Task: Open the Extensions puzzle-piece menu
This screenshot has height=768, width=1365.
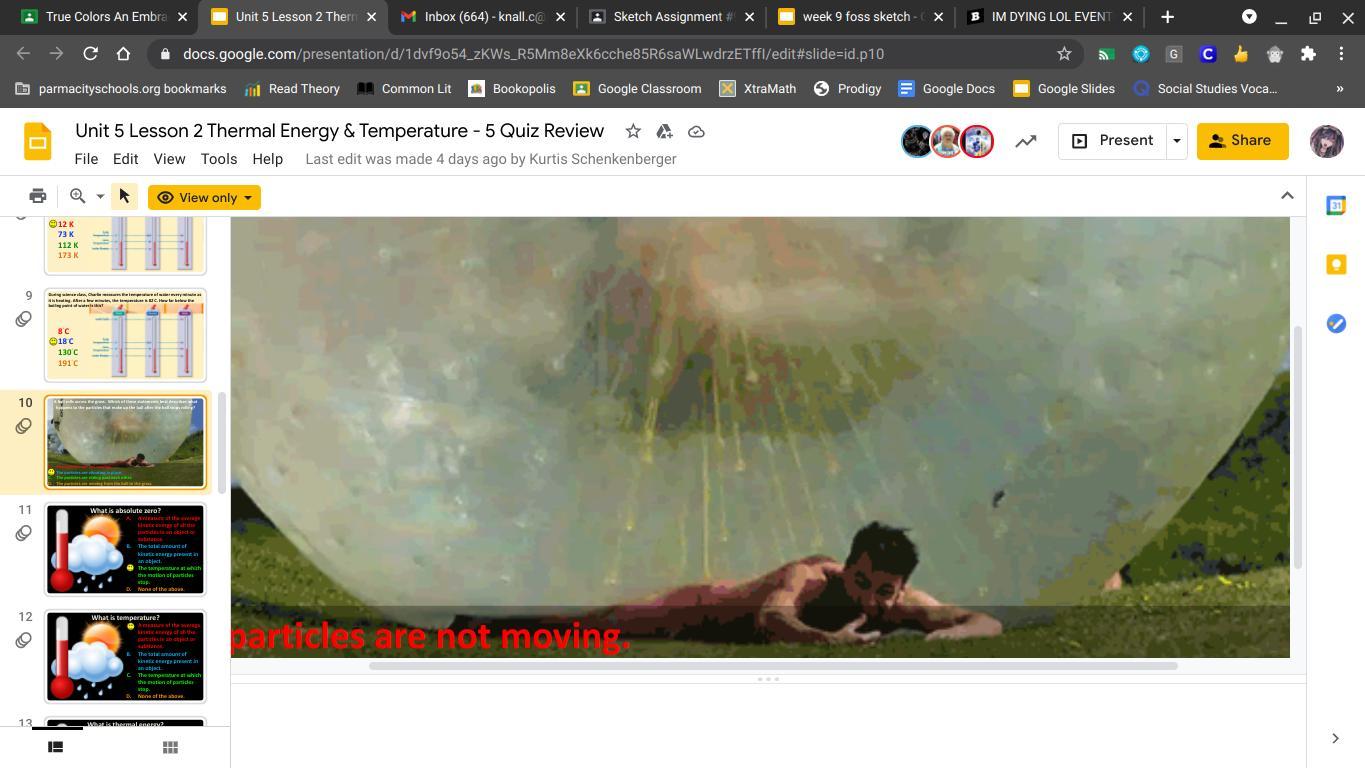Action: point(1308,54)
